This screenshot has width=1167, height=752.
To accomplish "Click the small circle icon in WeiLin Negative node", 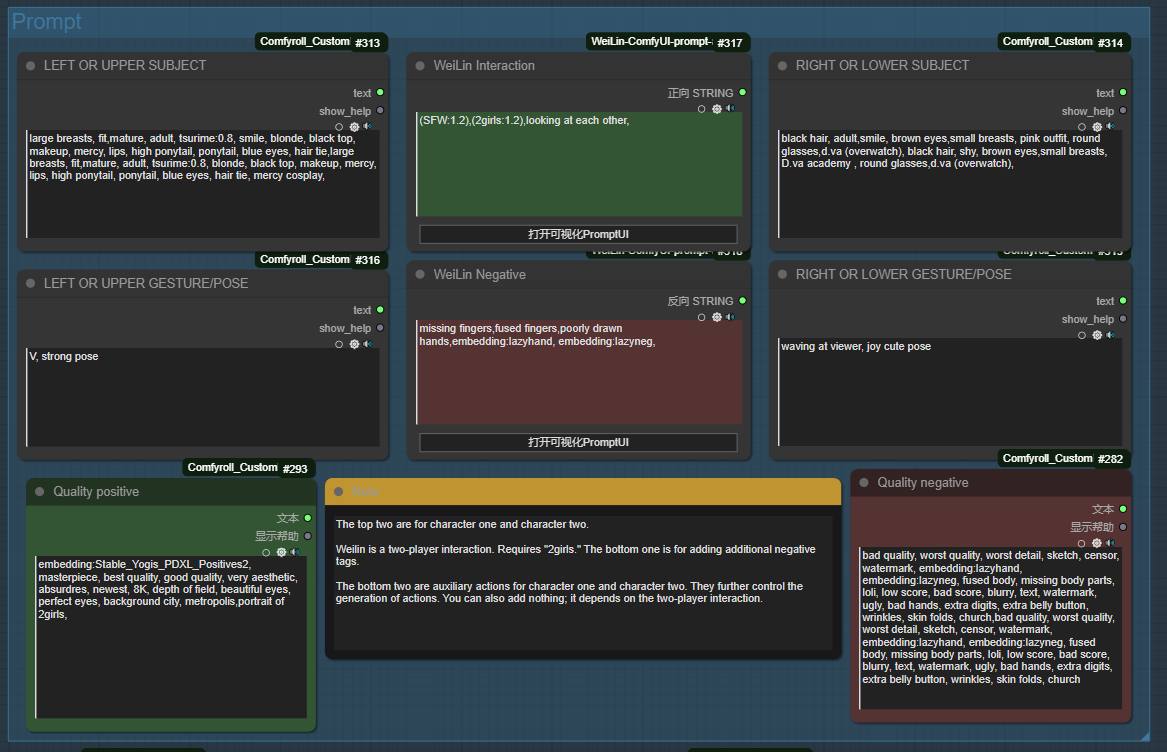I will point(701,318).
